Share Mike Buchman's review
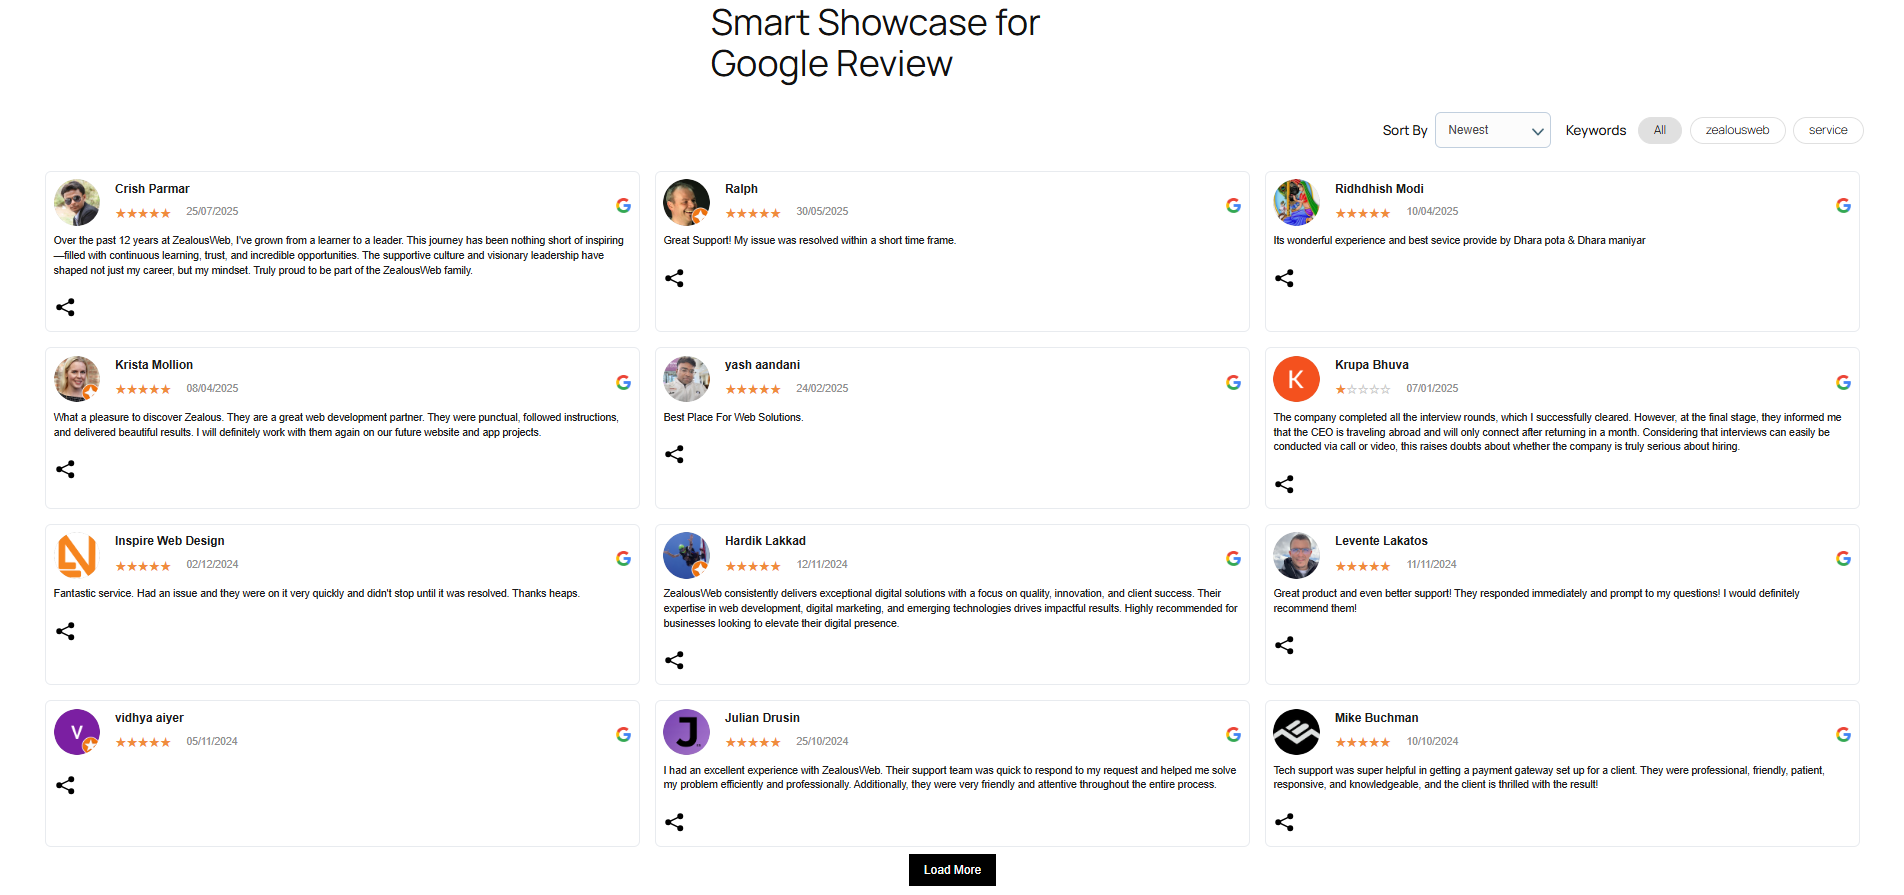 (x=1284, y=822)
